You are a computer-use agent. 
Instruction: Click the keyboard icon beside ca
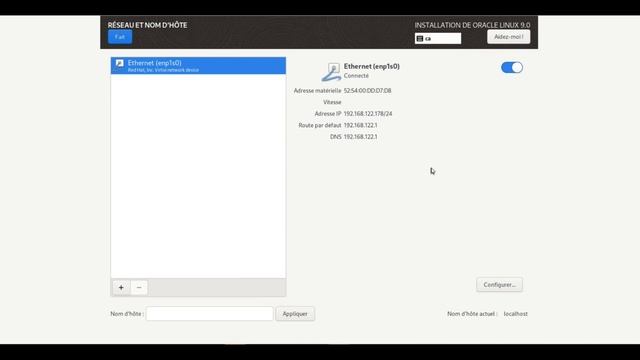coord(420,38)
